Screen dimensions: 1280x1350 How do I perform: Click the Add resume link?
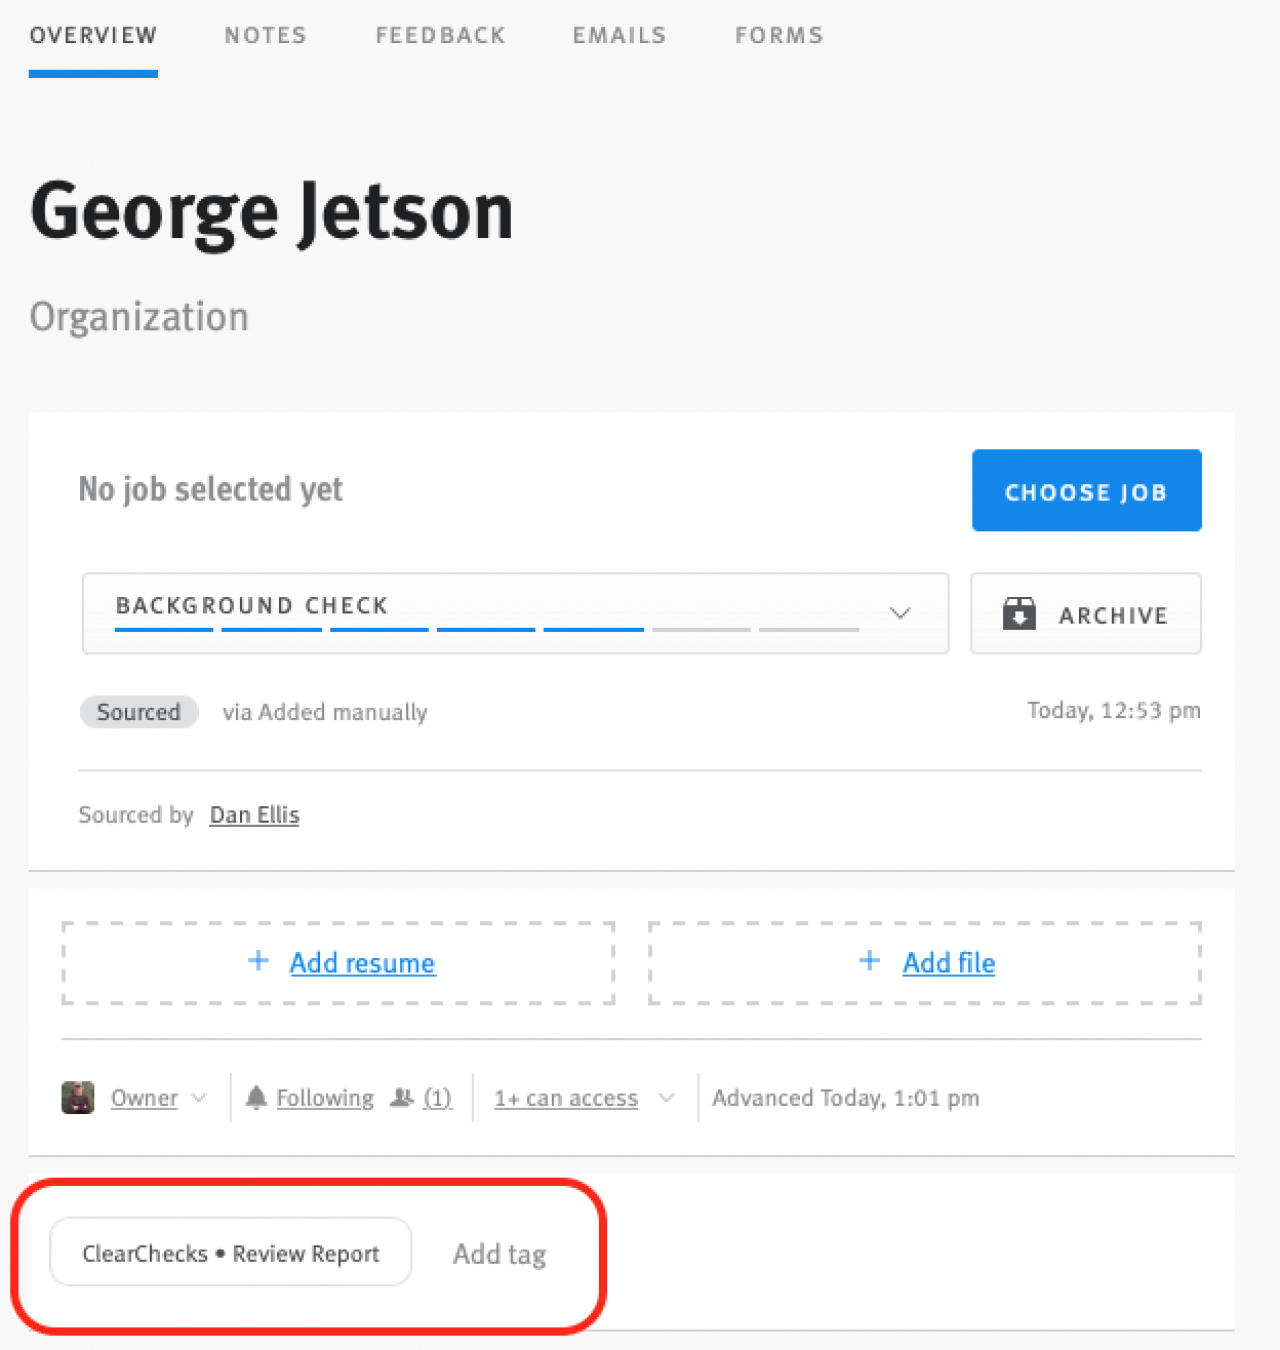pyautogui.click(x=362, y=963)
